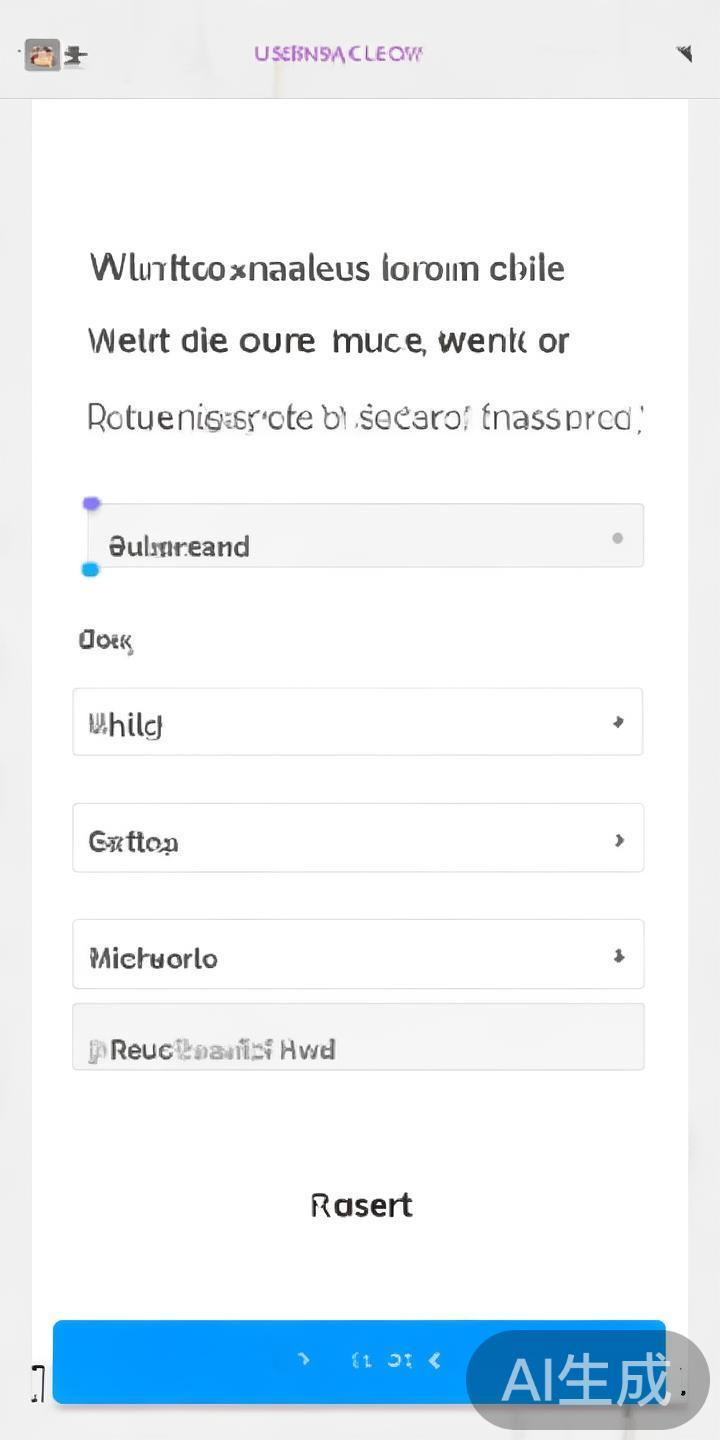Expand the Grtton row
The width and height of the screenshot is (720, 1440).
click(x=357, y=838)
